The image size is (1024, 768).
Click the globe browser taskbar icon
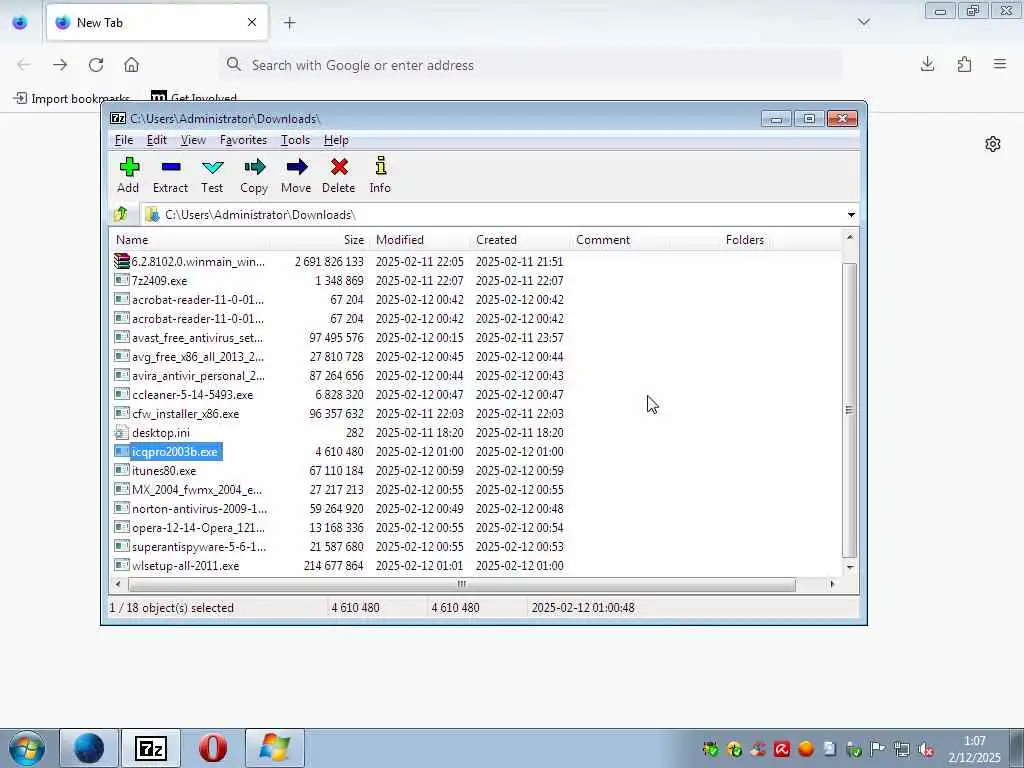coord(89,748)
